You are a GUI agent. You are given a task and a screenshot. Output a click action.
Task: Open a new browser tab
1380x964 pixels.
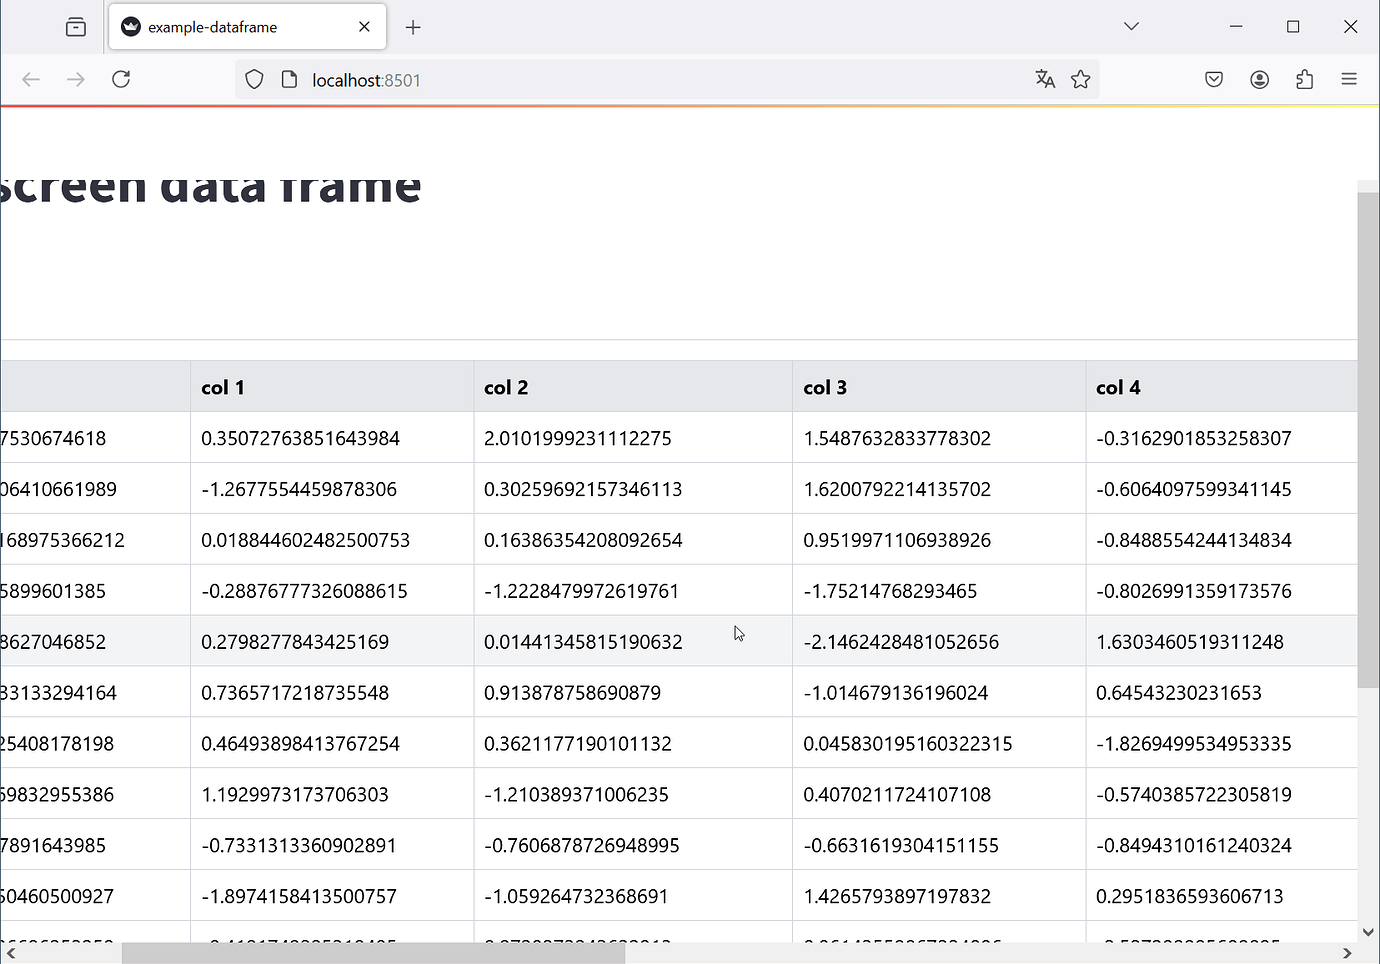click(x=413, y=27)
